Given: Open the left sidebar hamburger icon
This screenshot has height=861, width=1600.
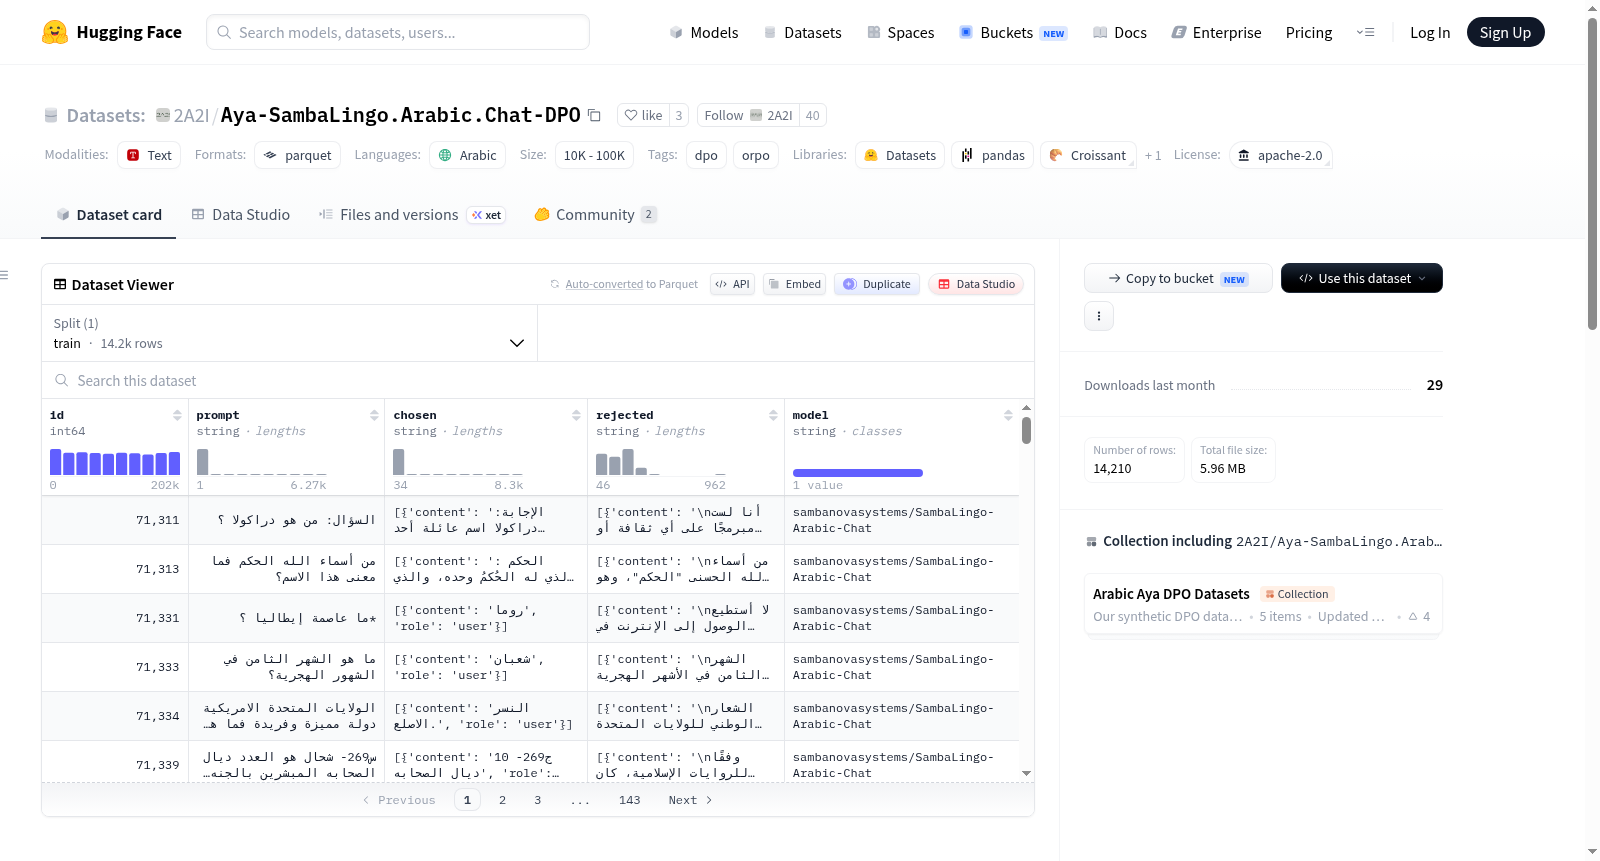Looking at the screenshot, I should (4, 275).
